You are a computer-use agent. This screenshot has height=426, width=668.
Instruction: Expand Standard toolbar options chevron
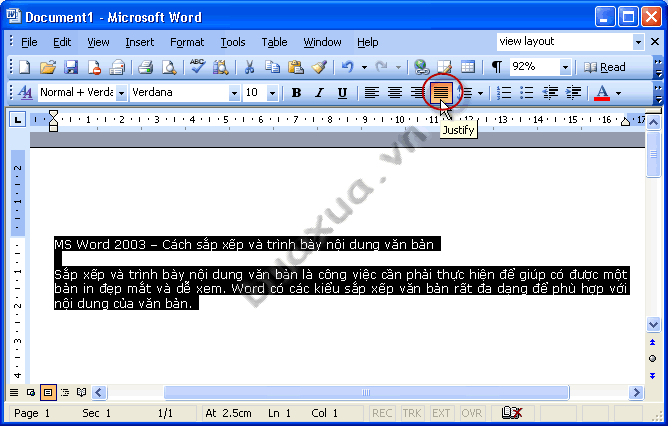tap(659, 67)
